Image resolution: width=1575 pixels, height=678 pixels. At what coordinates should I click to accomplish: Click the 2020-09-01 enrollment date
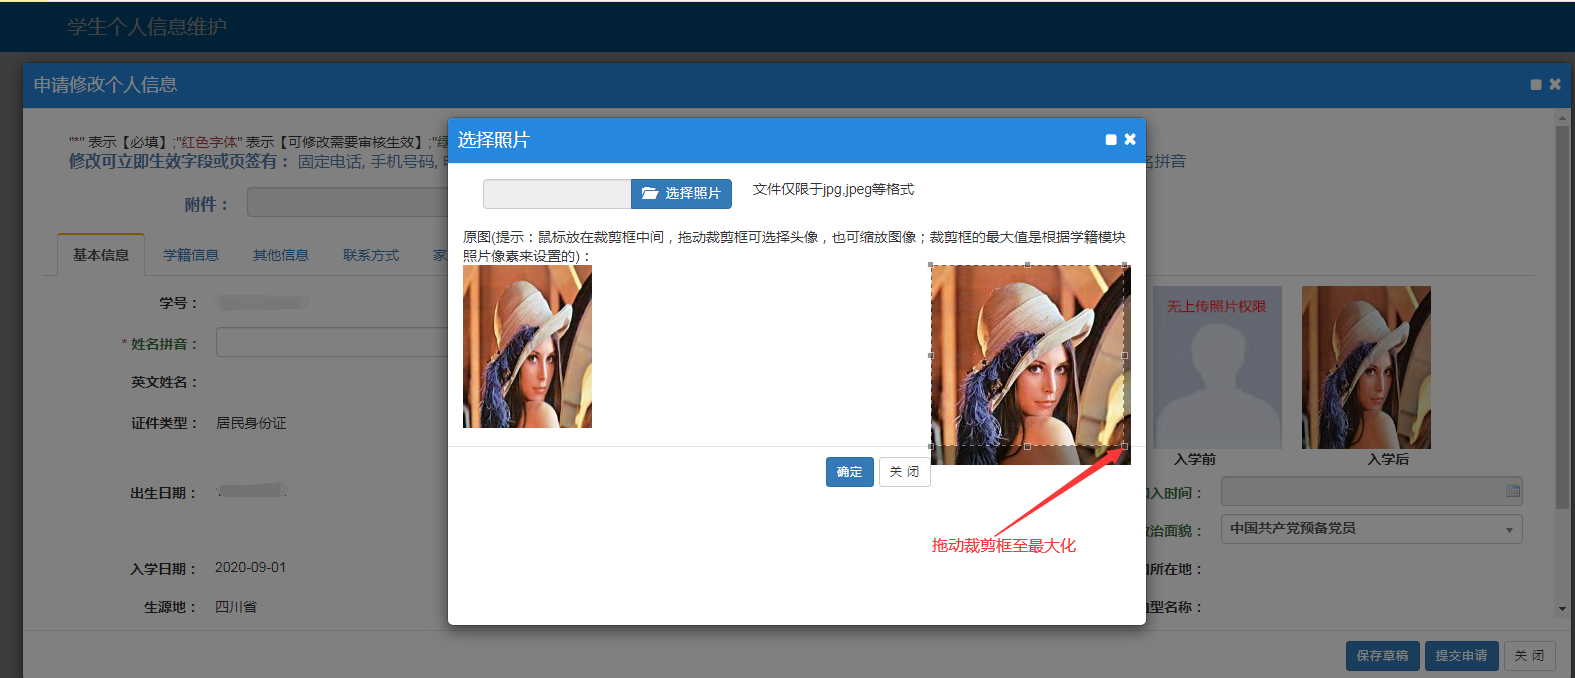[250, 567]
